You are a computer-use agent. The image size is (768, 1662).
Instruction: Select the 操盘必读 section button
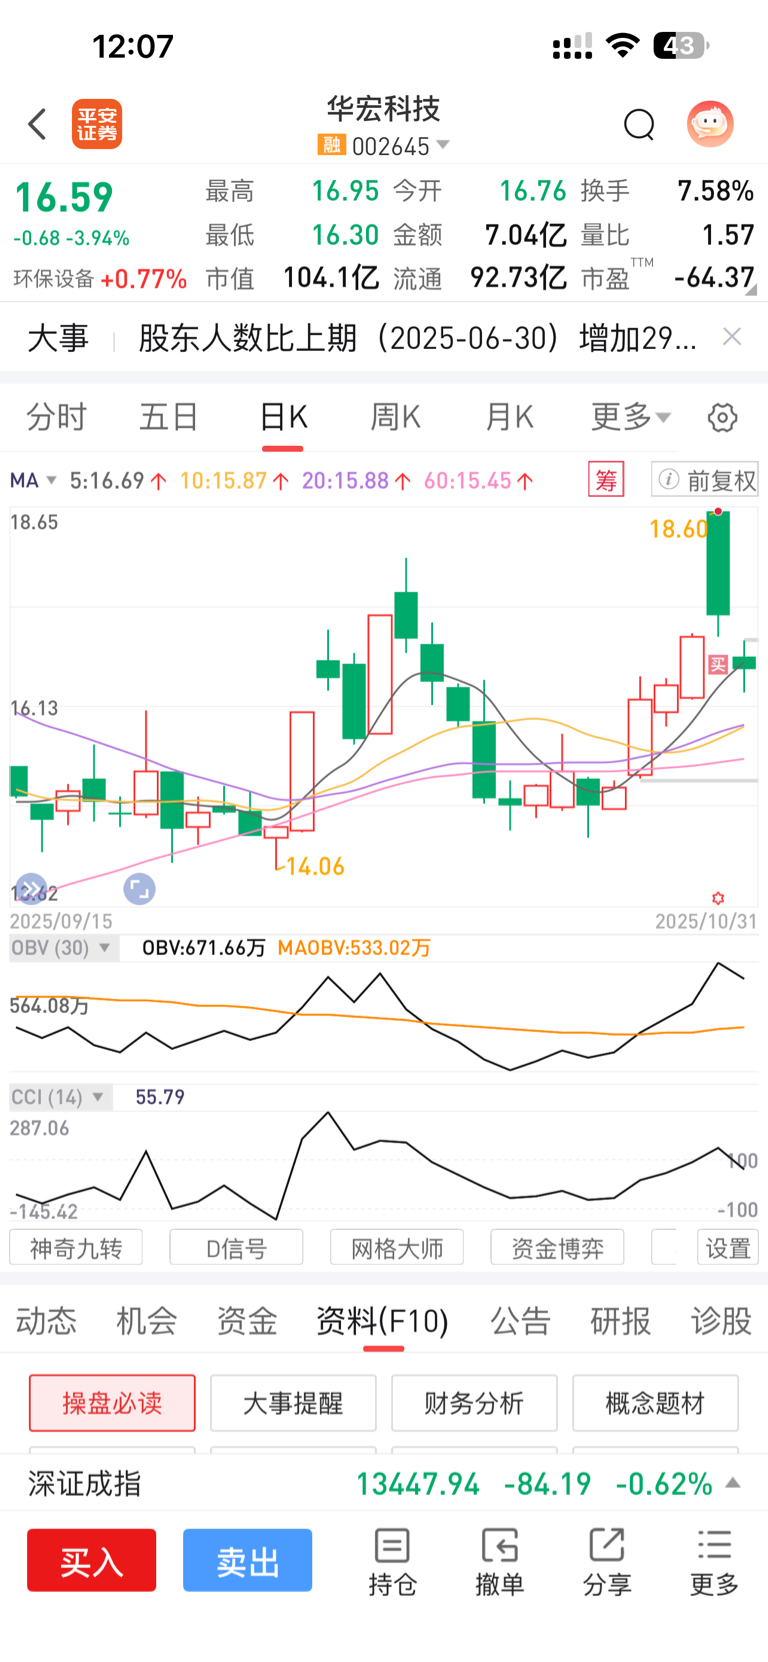pyautogui.click(x=112, y=1403)
